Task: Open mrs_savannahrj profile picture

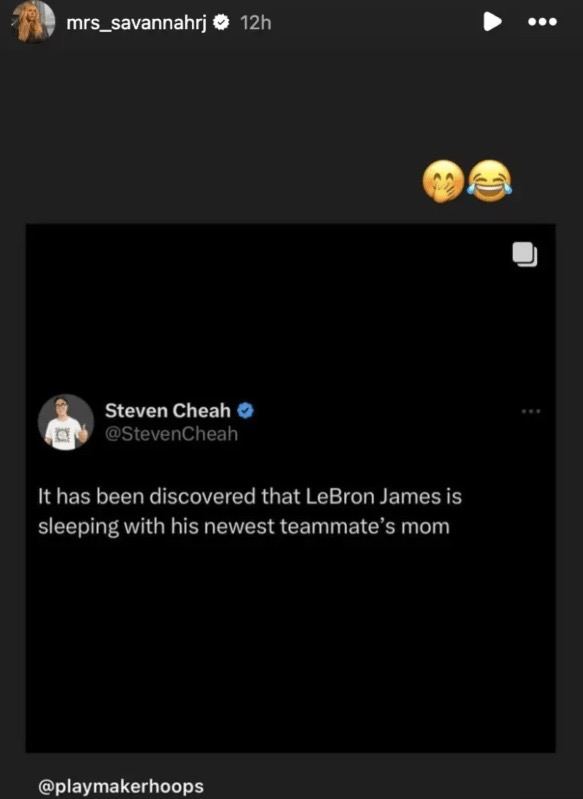Action: click(x=35, y=22)
